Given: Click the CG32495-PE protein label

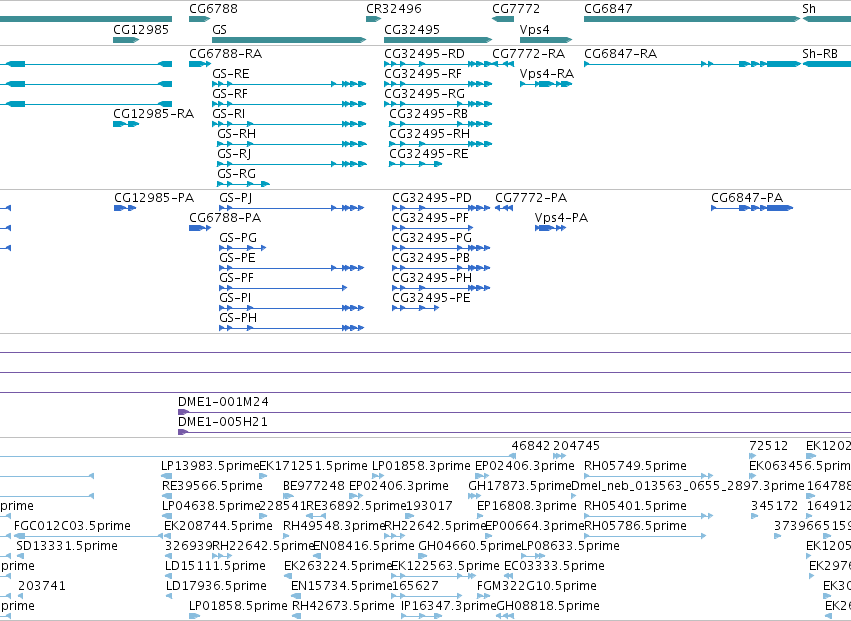Looking at the screenshot, I should tap(431, 298).
